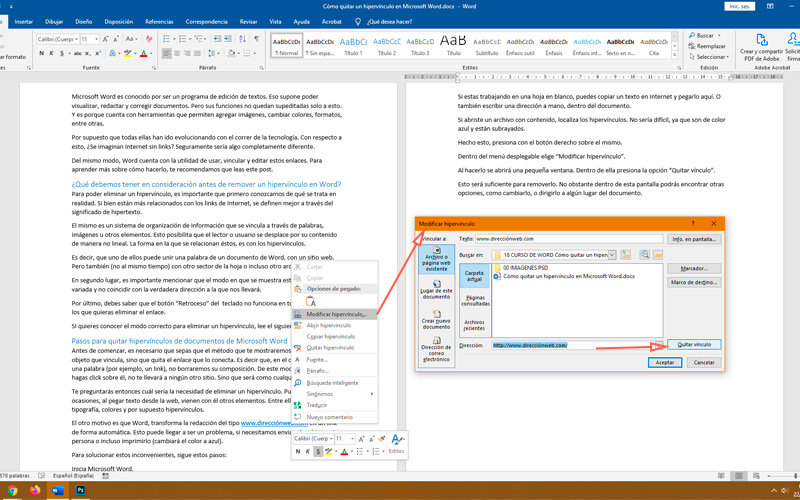800x500 pixels.
Task: Click Aceptar in the hyperlink dialog
Action: [665, 362]
